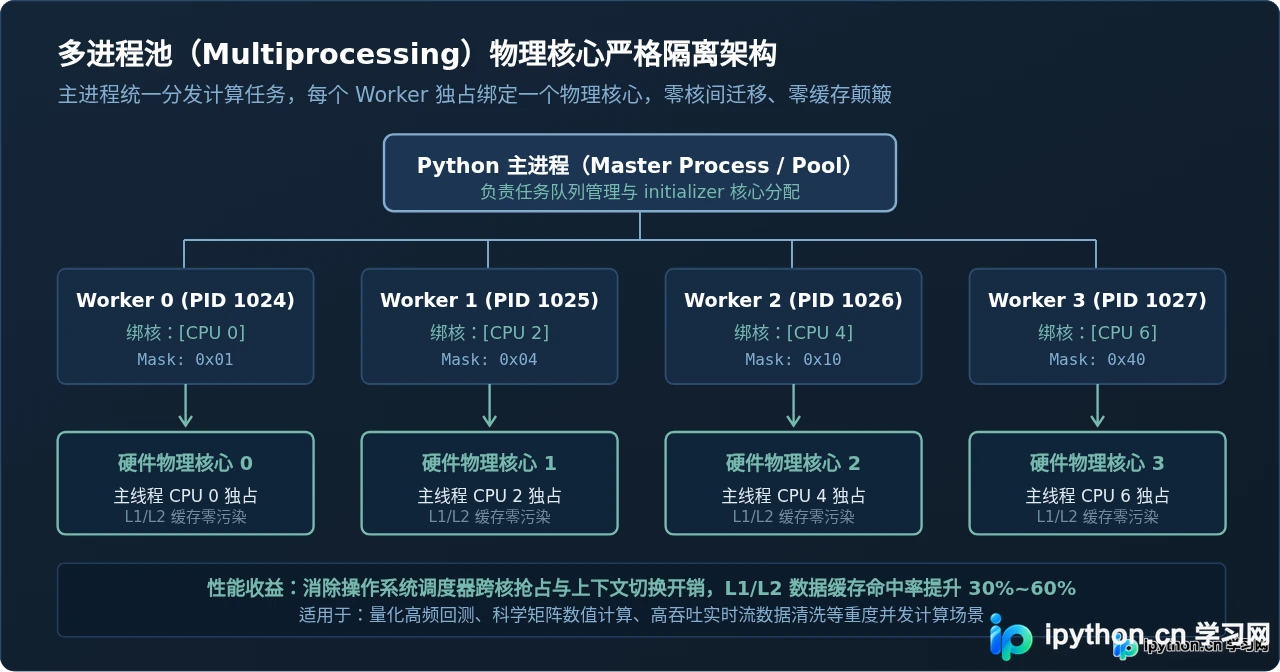
Task: Click the Worker 1 (PID 1025) heading
Action: pos(489,300)
